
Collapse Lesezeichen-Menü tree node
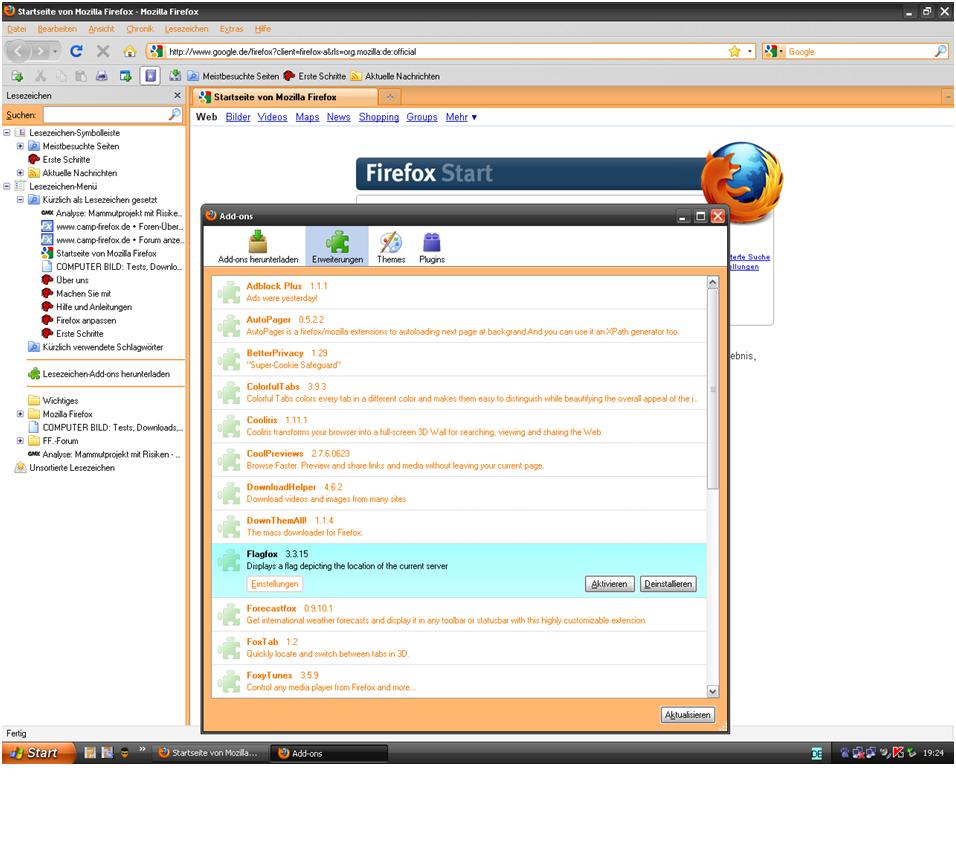click(x=7, y=186)
